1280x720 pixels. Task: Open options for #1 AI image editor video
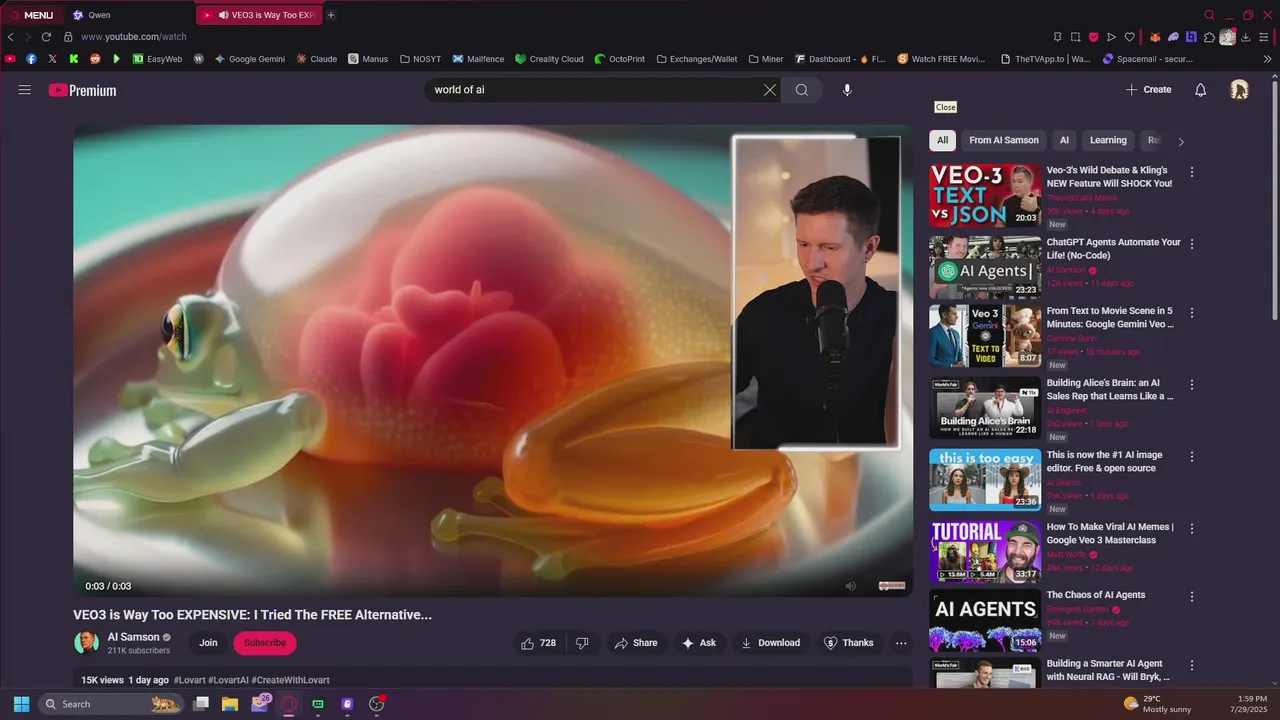pyautogui.click(x=1191, y=457)
